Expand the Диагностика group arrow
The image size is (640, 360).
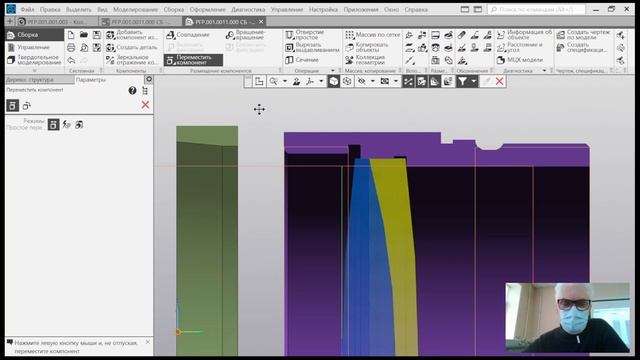pyautogui.click(x=544, y=71)
